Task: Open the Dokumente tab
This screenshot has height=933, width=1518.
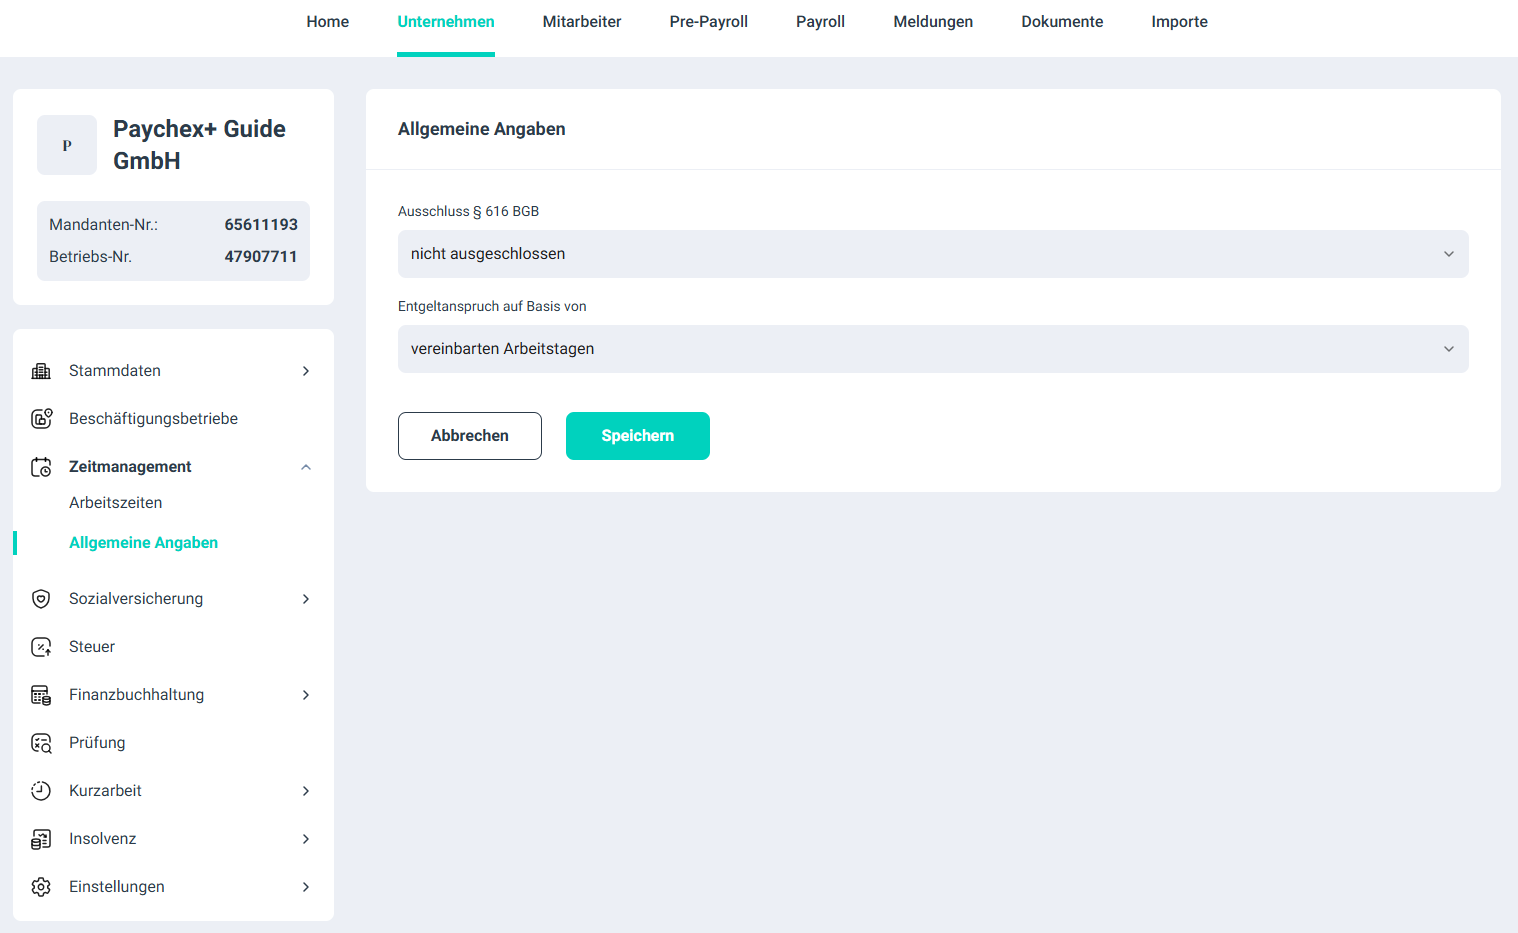Action: (x=1062, y=22)
